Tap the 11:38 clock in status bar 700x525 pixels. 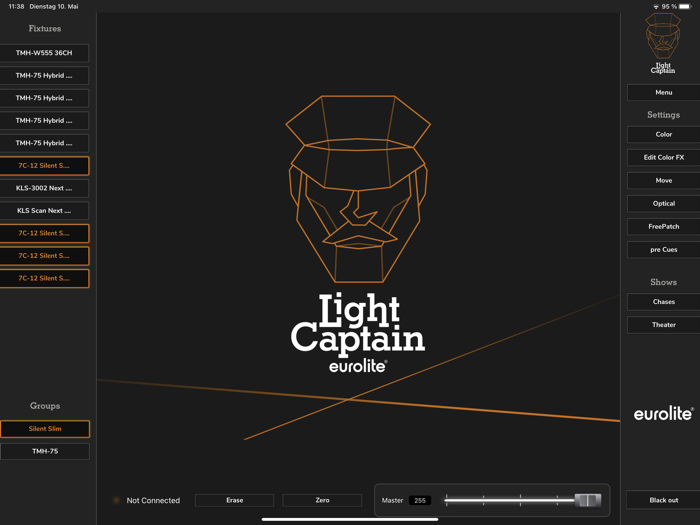(17, 7)
